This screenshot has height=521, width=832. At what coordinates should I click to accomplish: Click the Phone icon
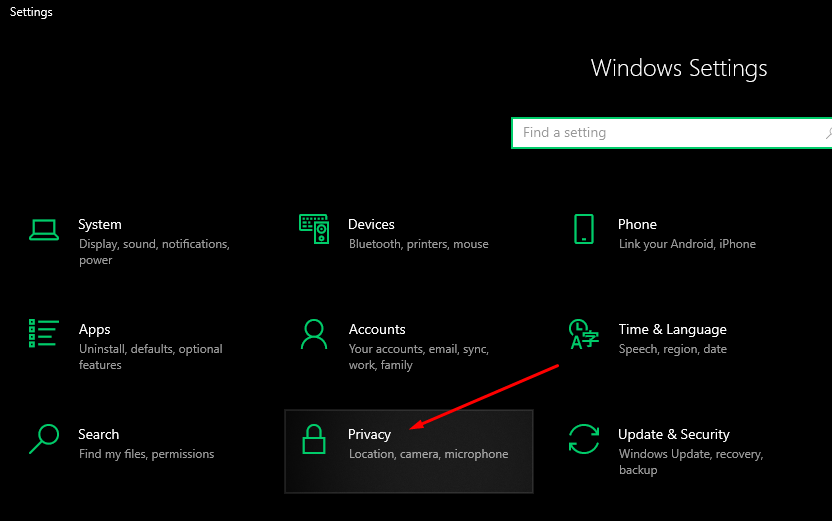pyautogui.click(x=584, y=229)
